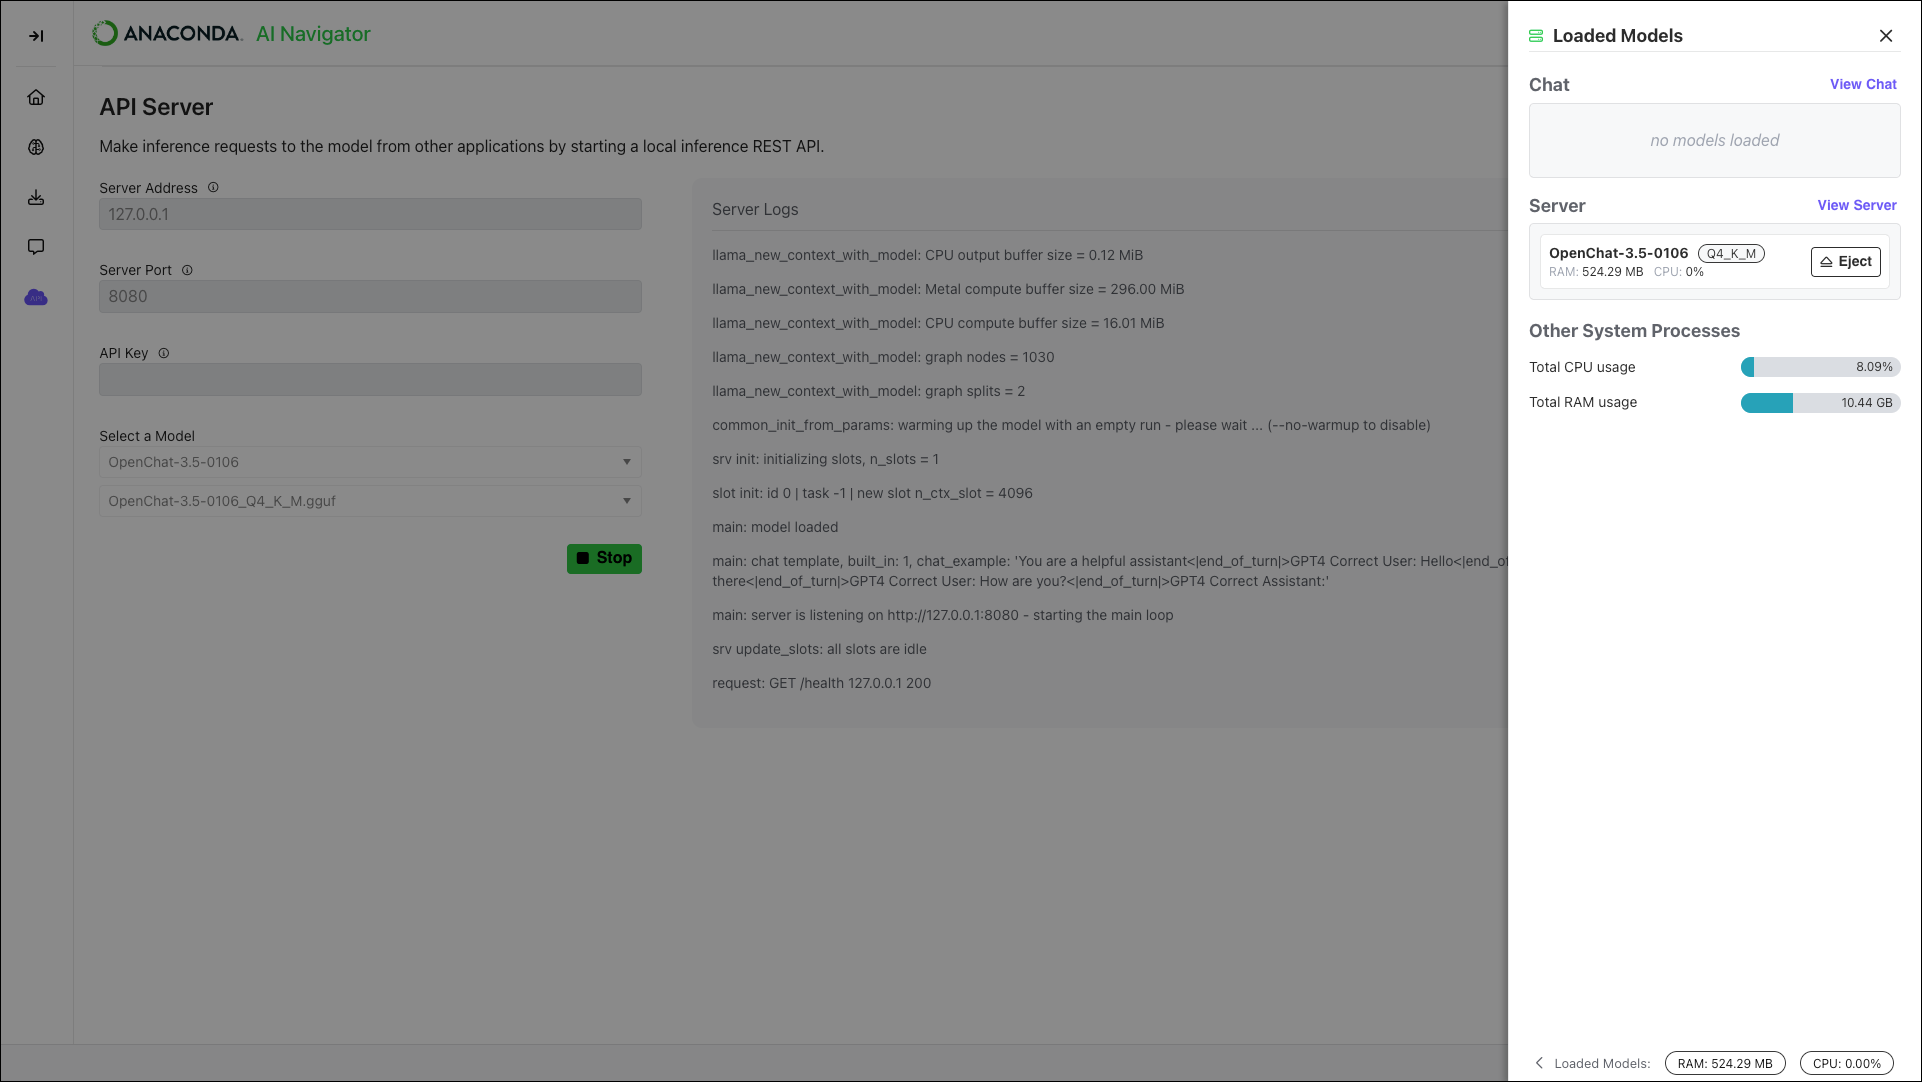Click the API Key field

click(x=370, y=380)
